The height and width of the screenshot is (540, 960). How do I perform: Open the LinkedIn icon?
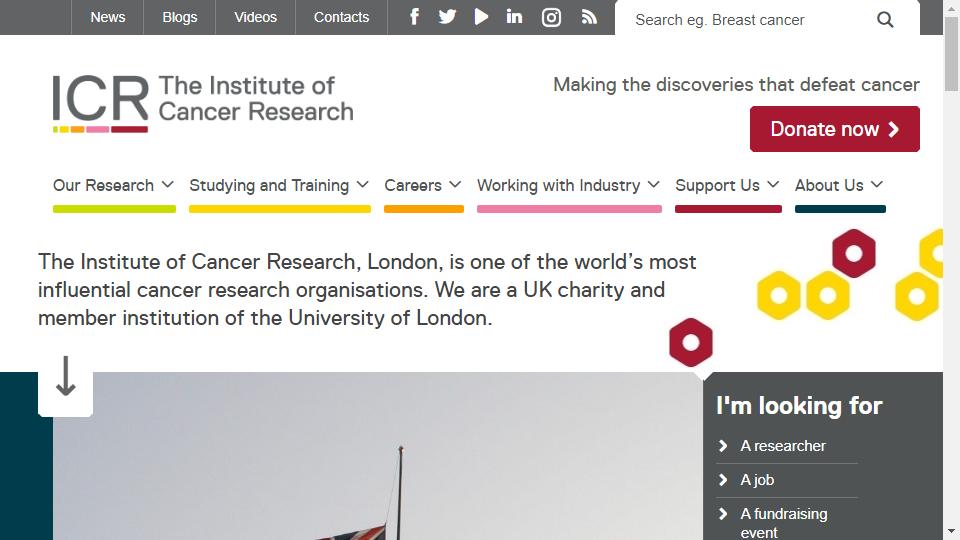tap(514, 17)
